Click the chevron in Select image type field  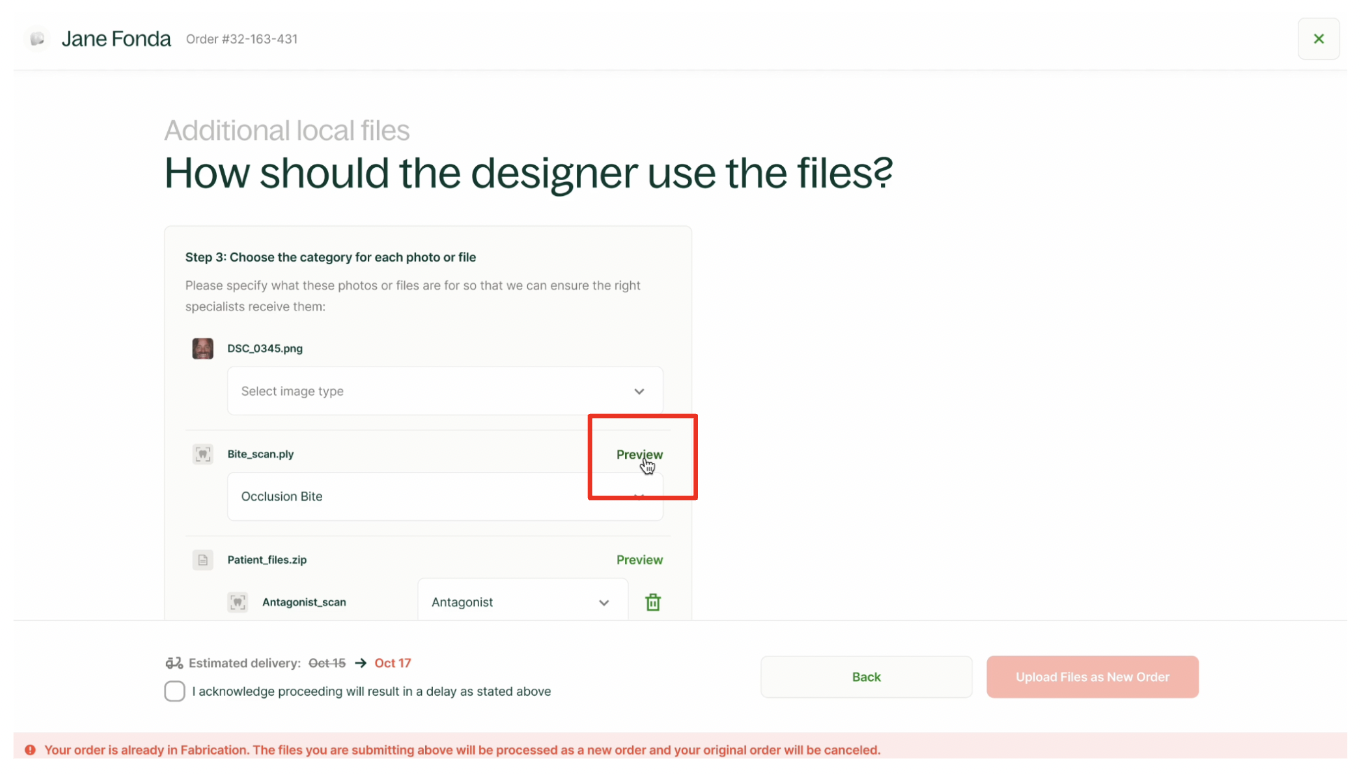tap(639, 391)
